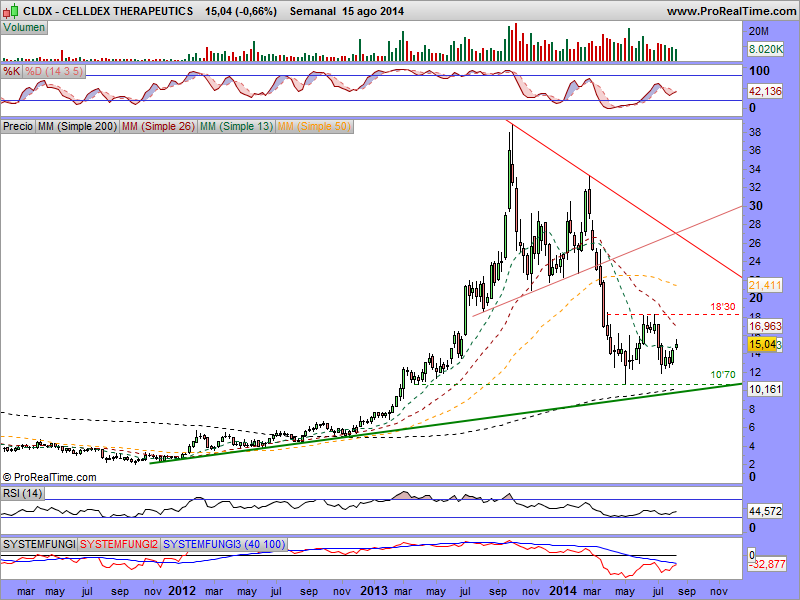Choose the MM (Simple 50) label
800x600 pixels.
(x=314, y=126)
